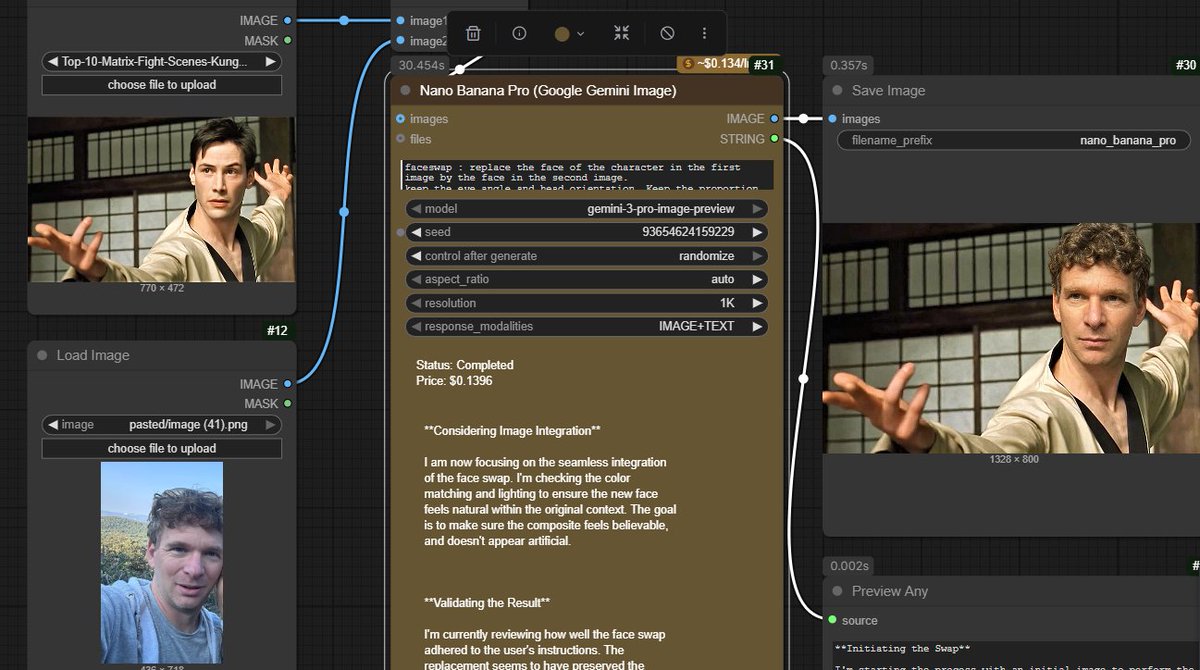Viewport: 1200px width, 670px height.
Task: Open node color picker swatch
Action: click(562, 33)
